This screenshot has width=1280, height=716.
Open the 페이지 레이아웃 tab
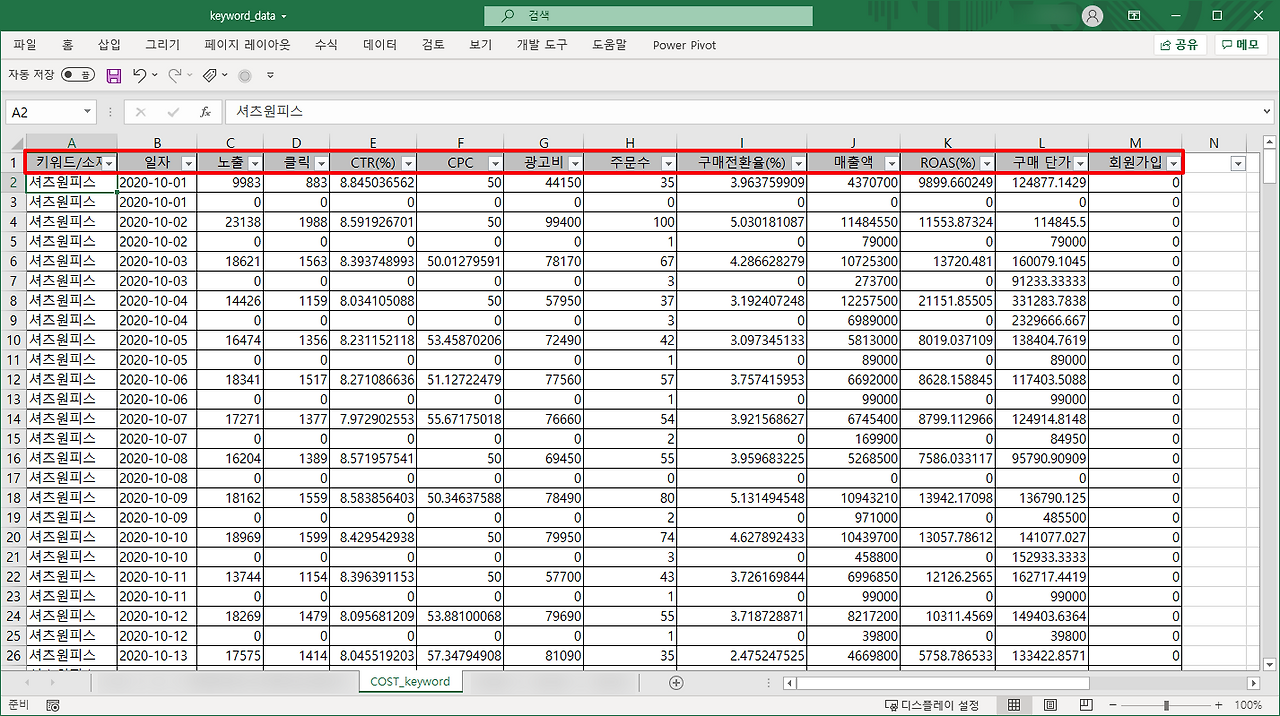click(247, 45)
